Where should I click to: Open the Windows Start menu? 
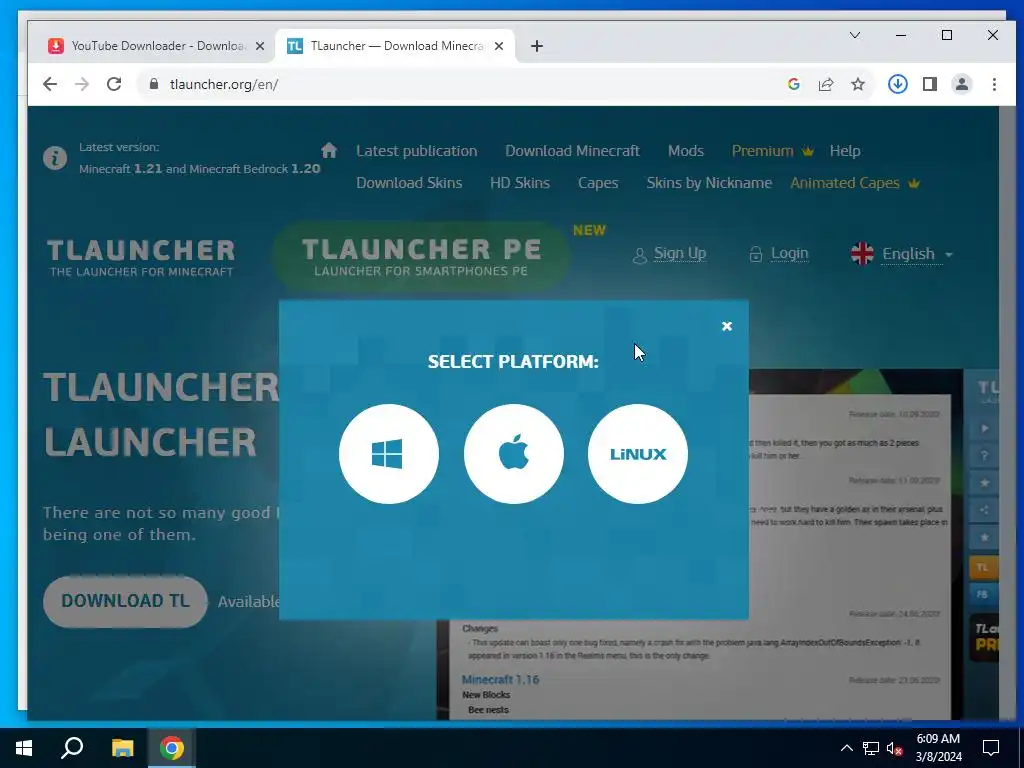24,748
